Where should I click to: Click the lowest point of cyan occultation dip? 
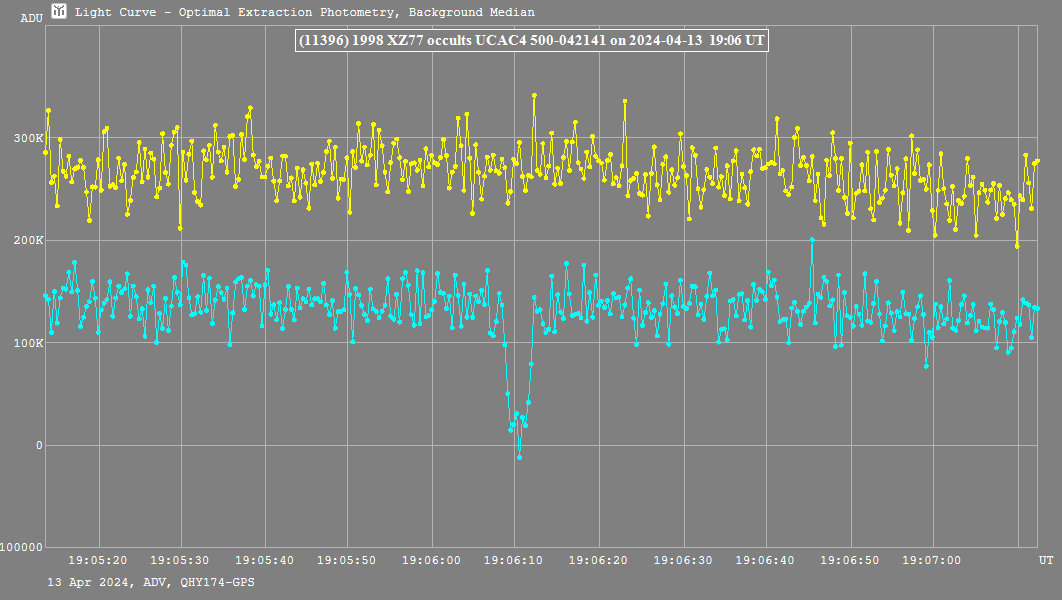pos(519,457)
